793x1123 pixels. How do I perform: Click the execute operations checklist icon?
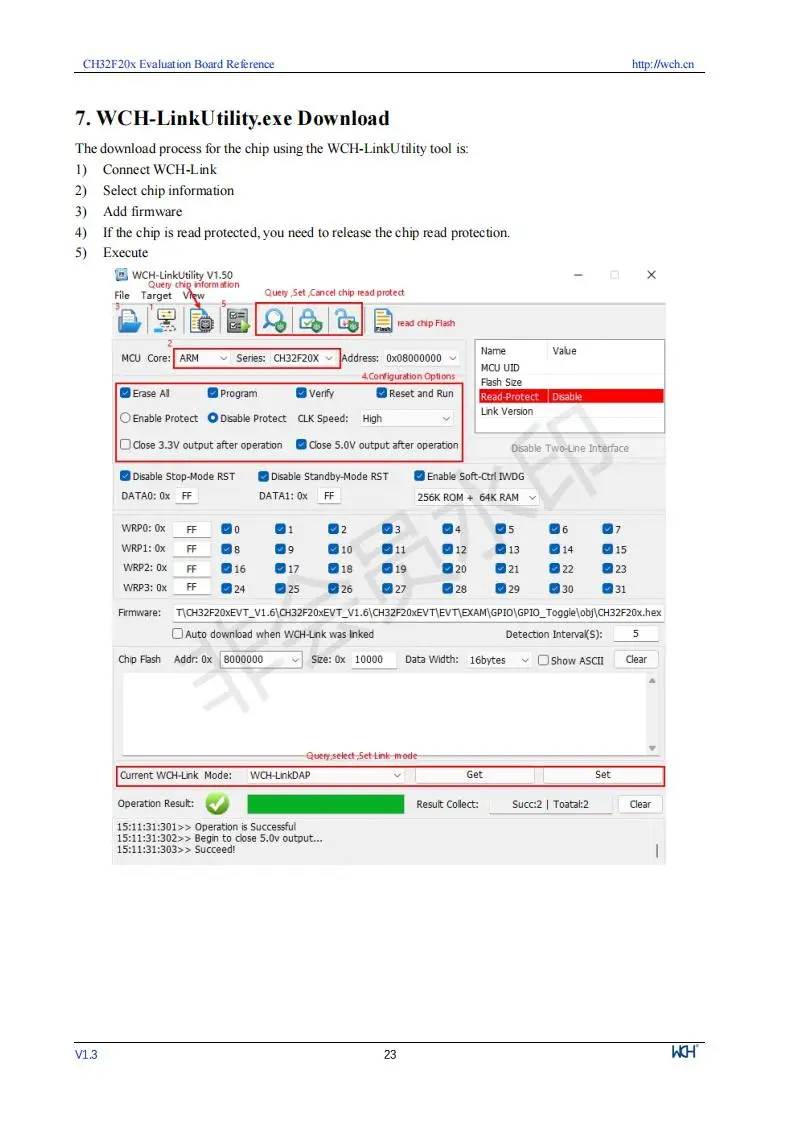coord(238,321)
